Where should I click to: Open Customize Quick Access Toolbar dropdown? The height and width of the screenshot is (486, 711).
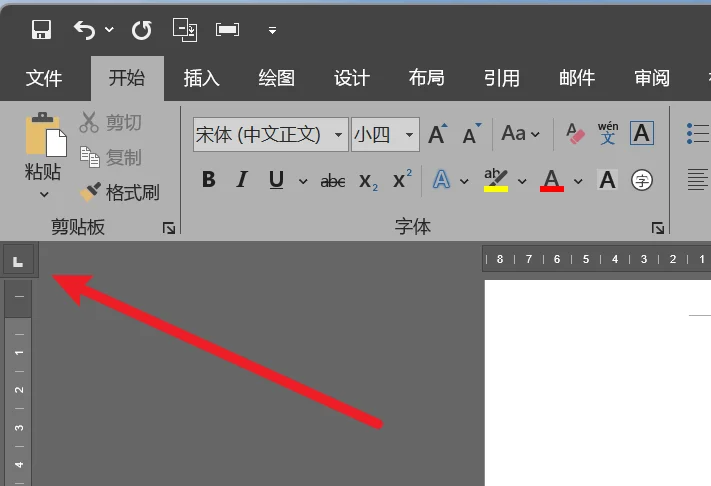(272, 30)
